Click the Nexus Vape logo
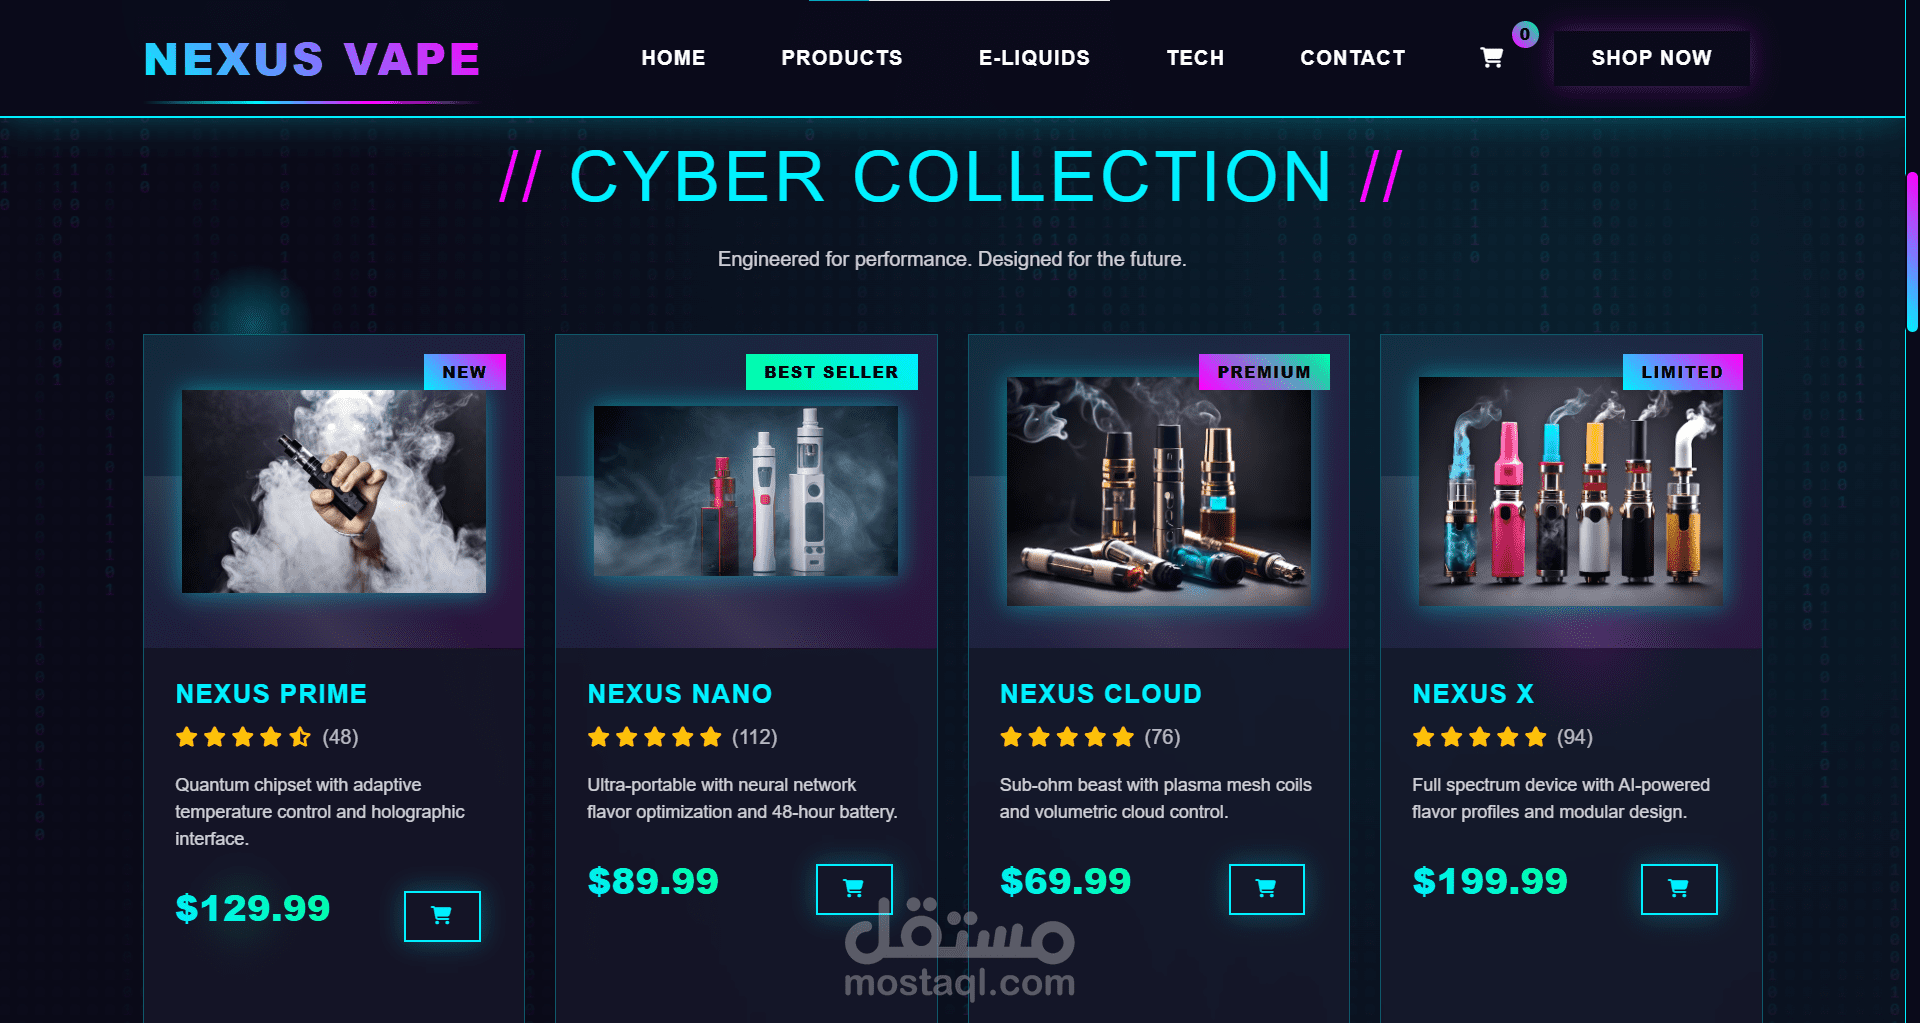 coord(312,60)
